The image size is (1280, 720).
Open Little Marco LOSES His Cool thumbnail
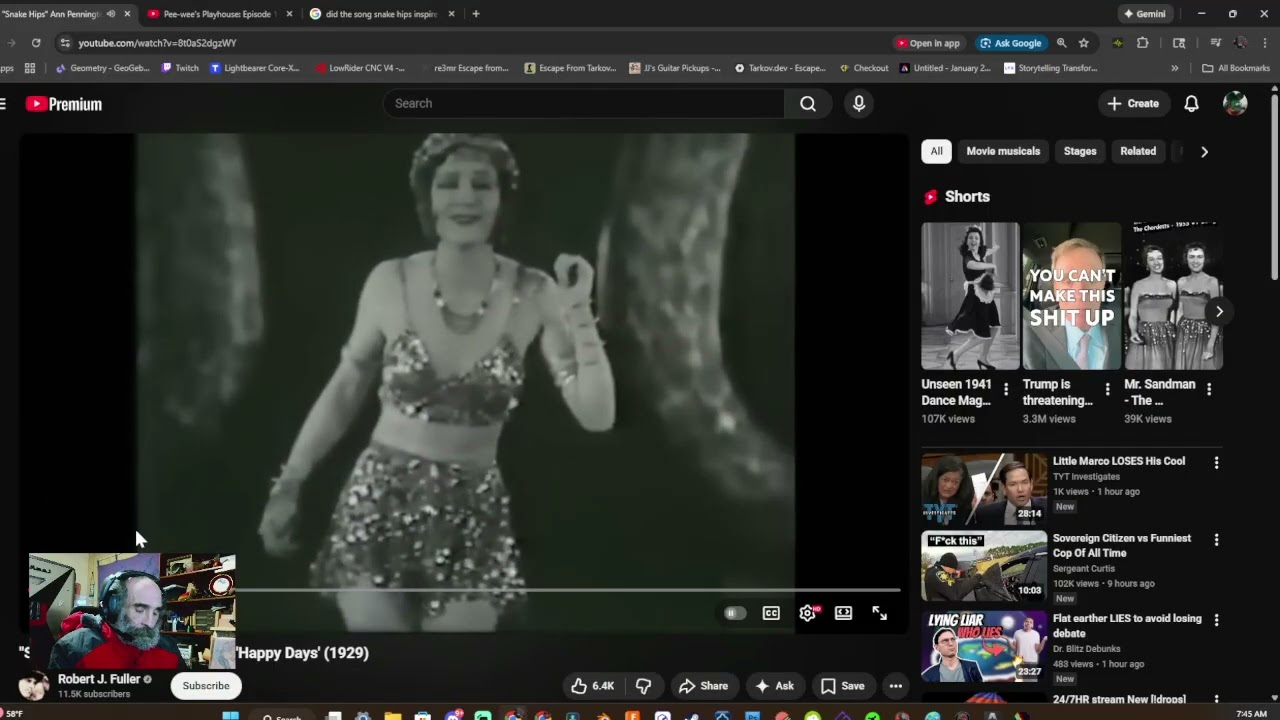(984, 488)
